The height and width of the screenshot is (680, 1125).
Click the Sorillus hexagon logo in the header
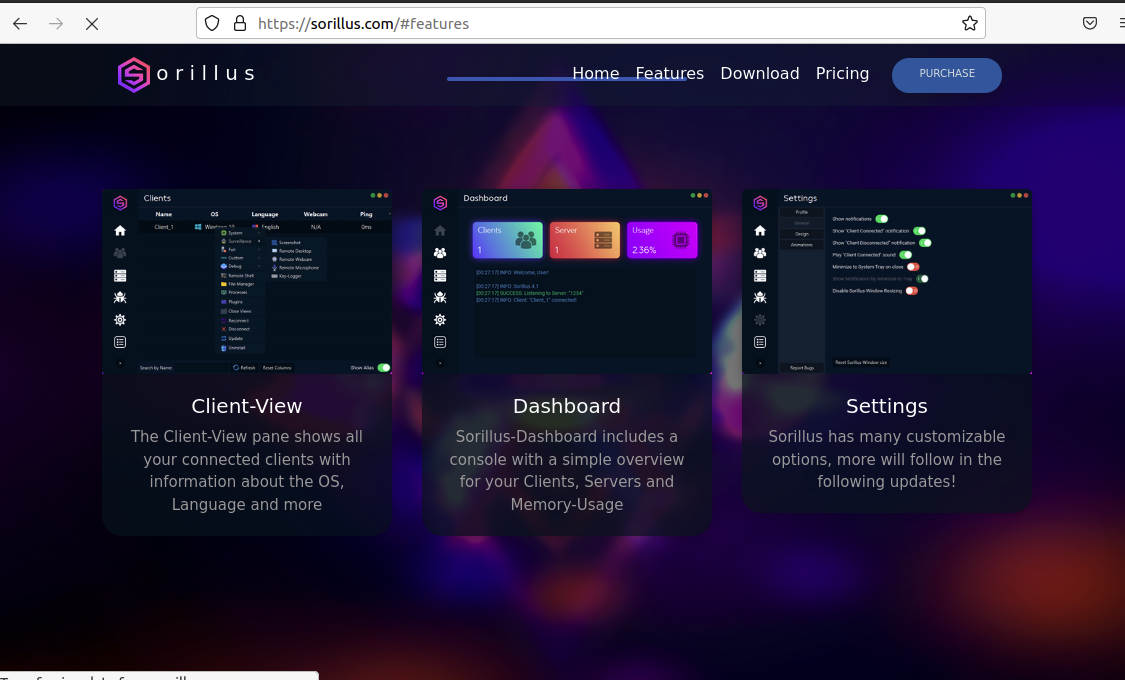click(x=134, y=75)
